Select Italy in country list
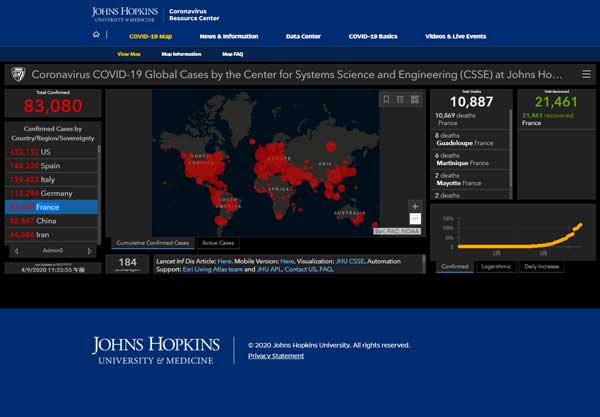600x417 pixels. click(x=51, y=179)
